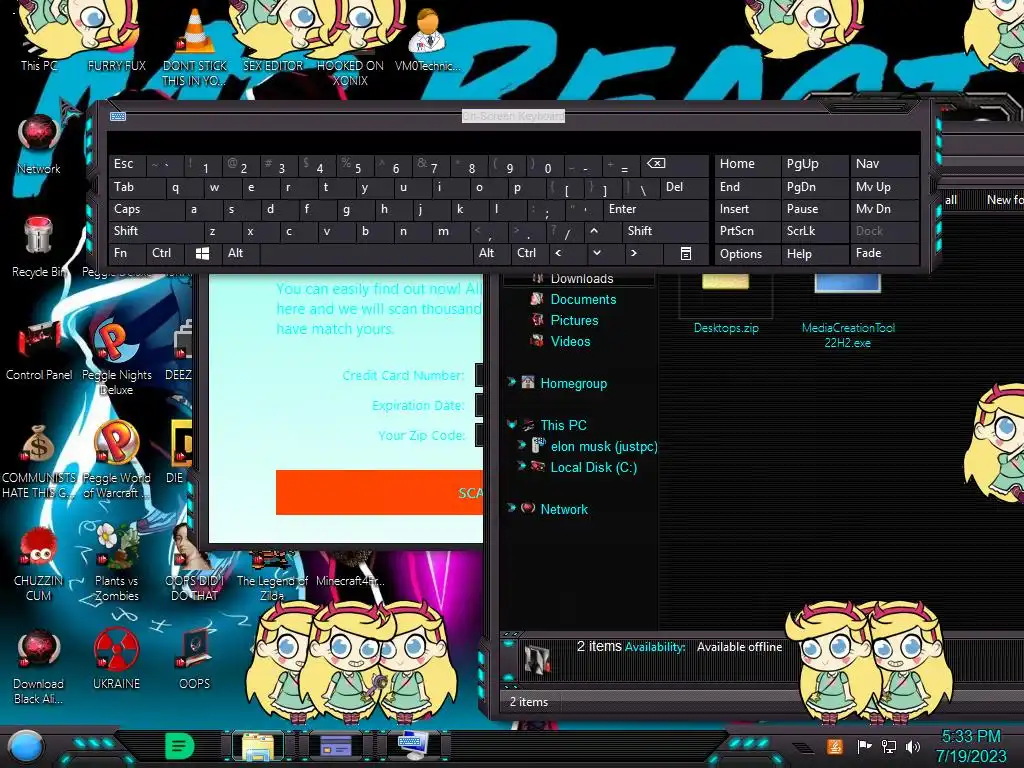This screenshot has width=1024, height=768.
Task: Open the OOPS desktop shortcut
Action: [x=194, y=660]
